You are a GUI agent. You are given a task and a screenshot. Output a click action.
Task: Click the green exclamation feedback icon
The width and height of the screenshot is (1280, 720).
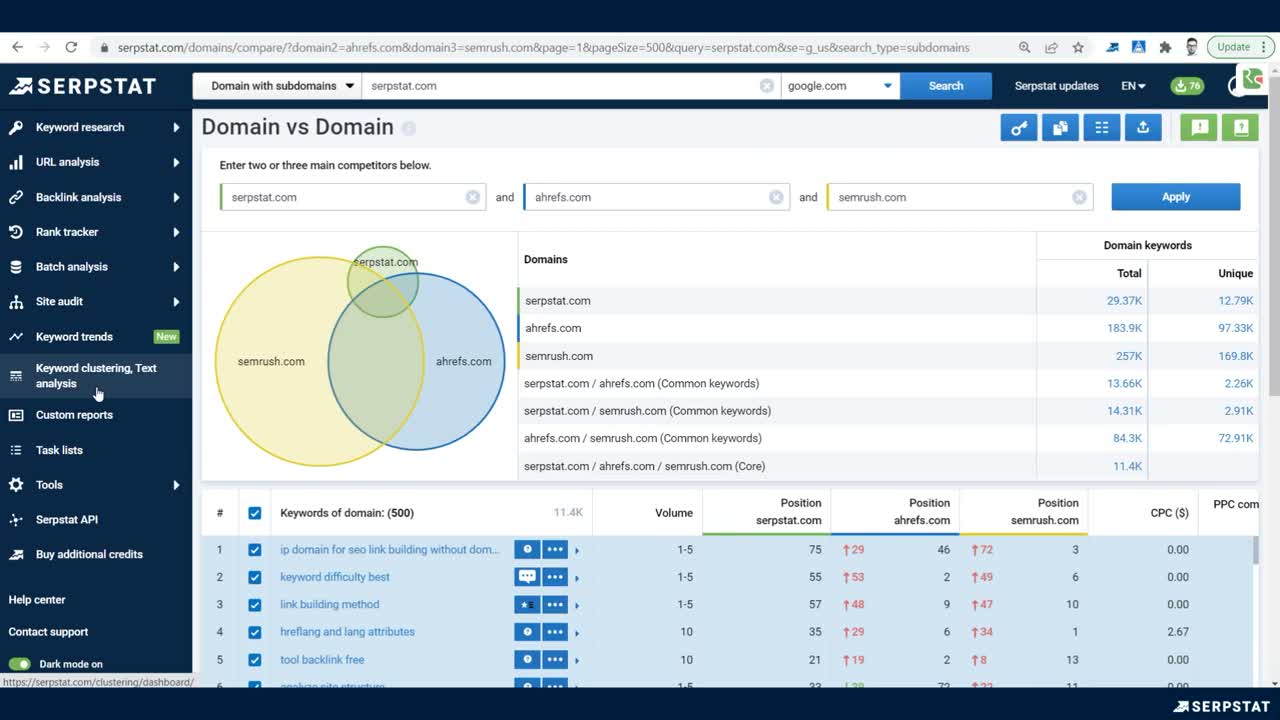1199,128
